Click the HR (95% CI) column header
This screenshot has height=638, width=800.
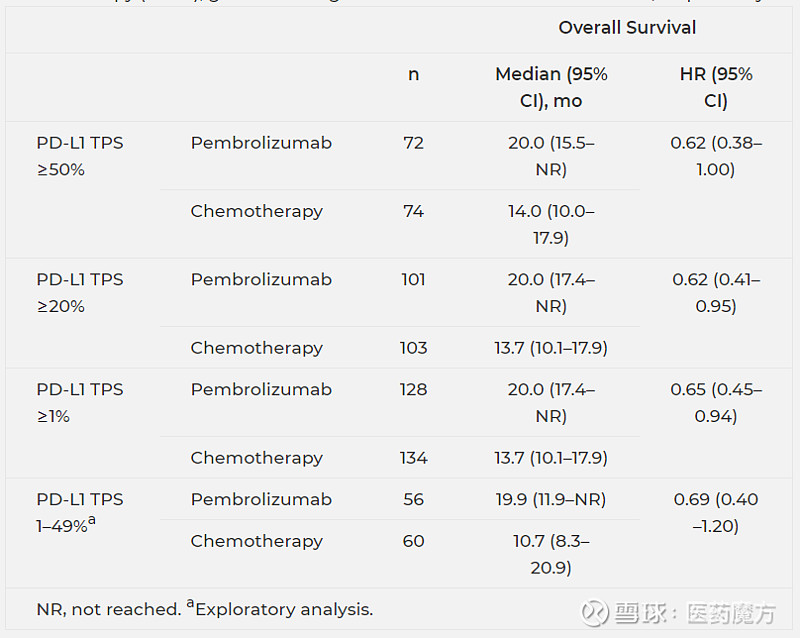(715, 88)
